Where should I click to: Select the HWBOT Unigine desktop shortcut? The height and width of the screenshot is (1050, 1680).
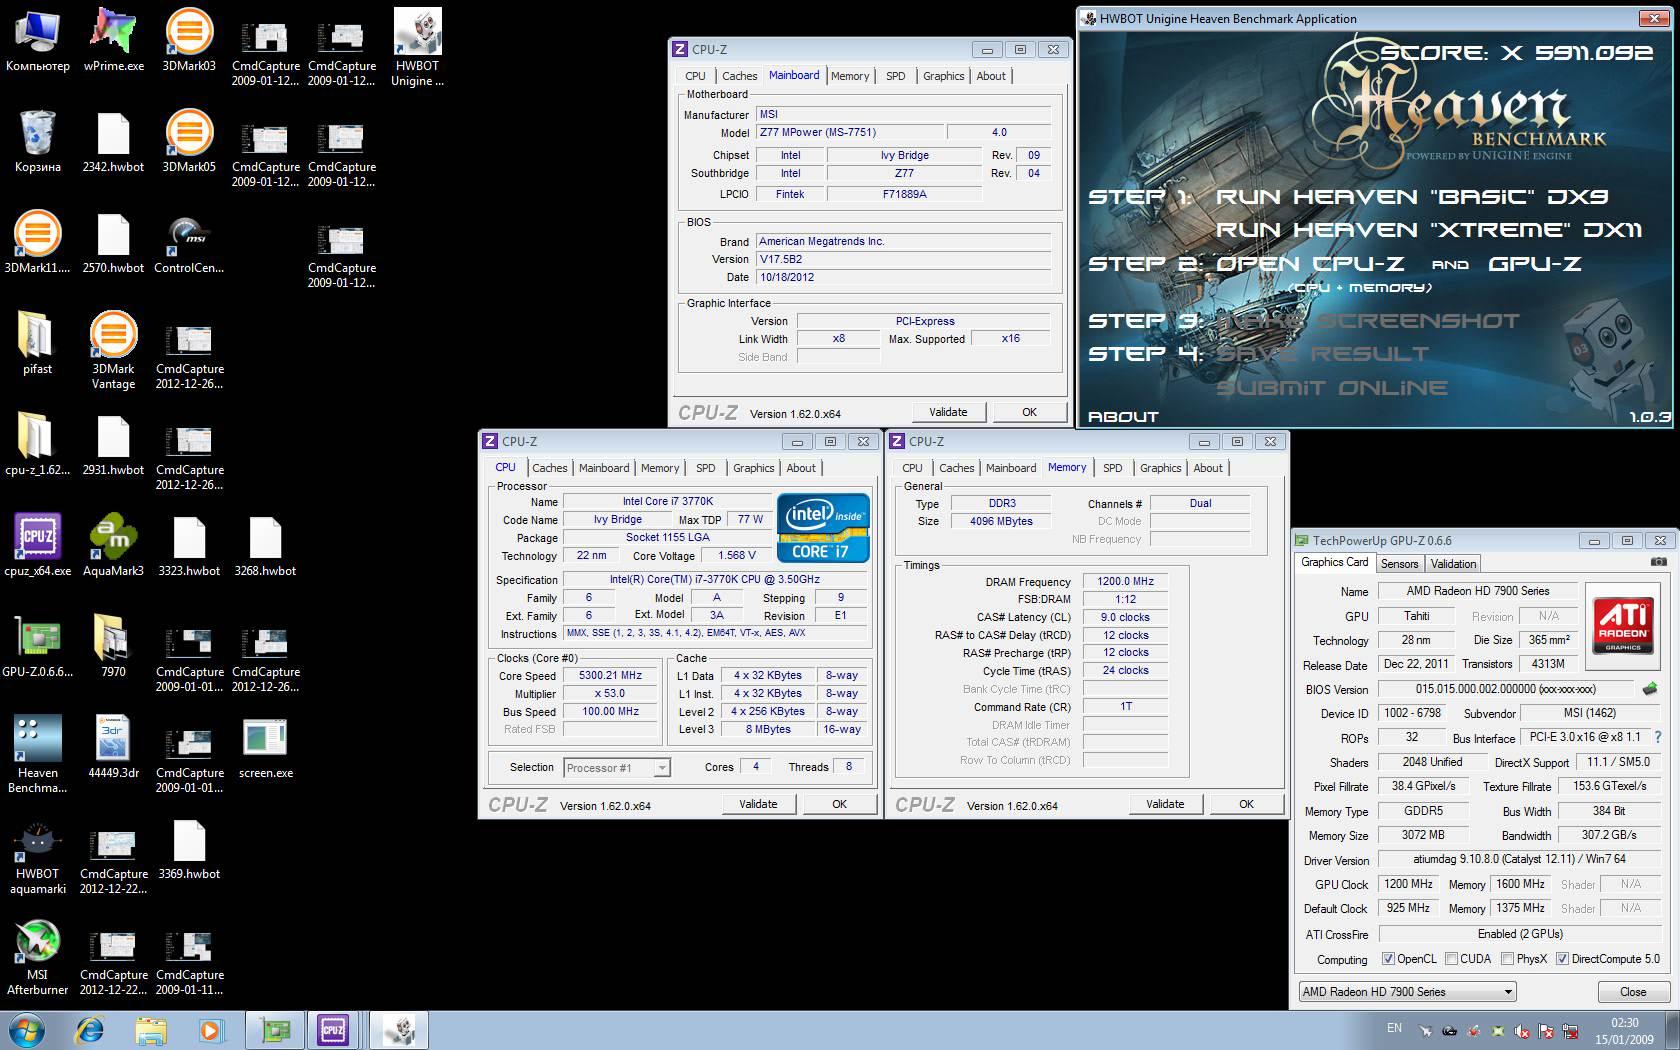pos(417,47)
